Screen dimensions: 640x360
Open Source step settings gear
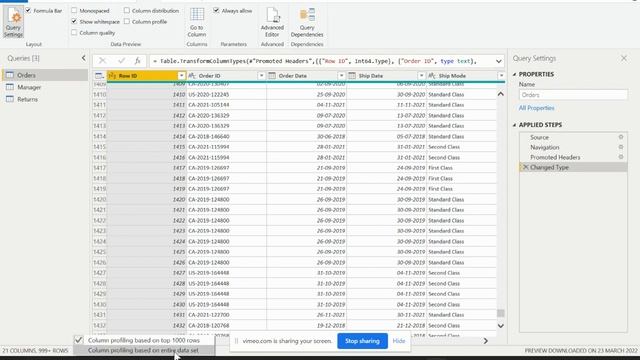coord(621,137)
